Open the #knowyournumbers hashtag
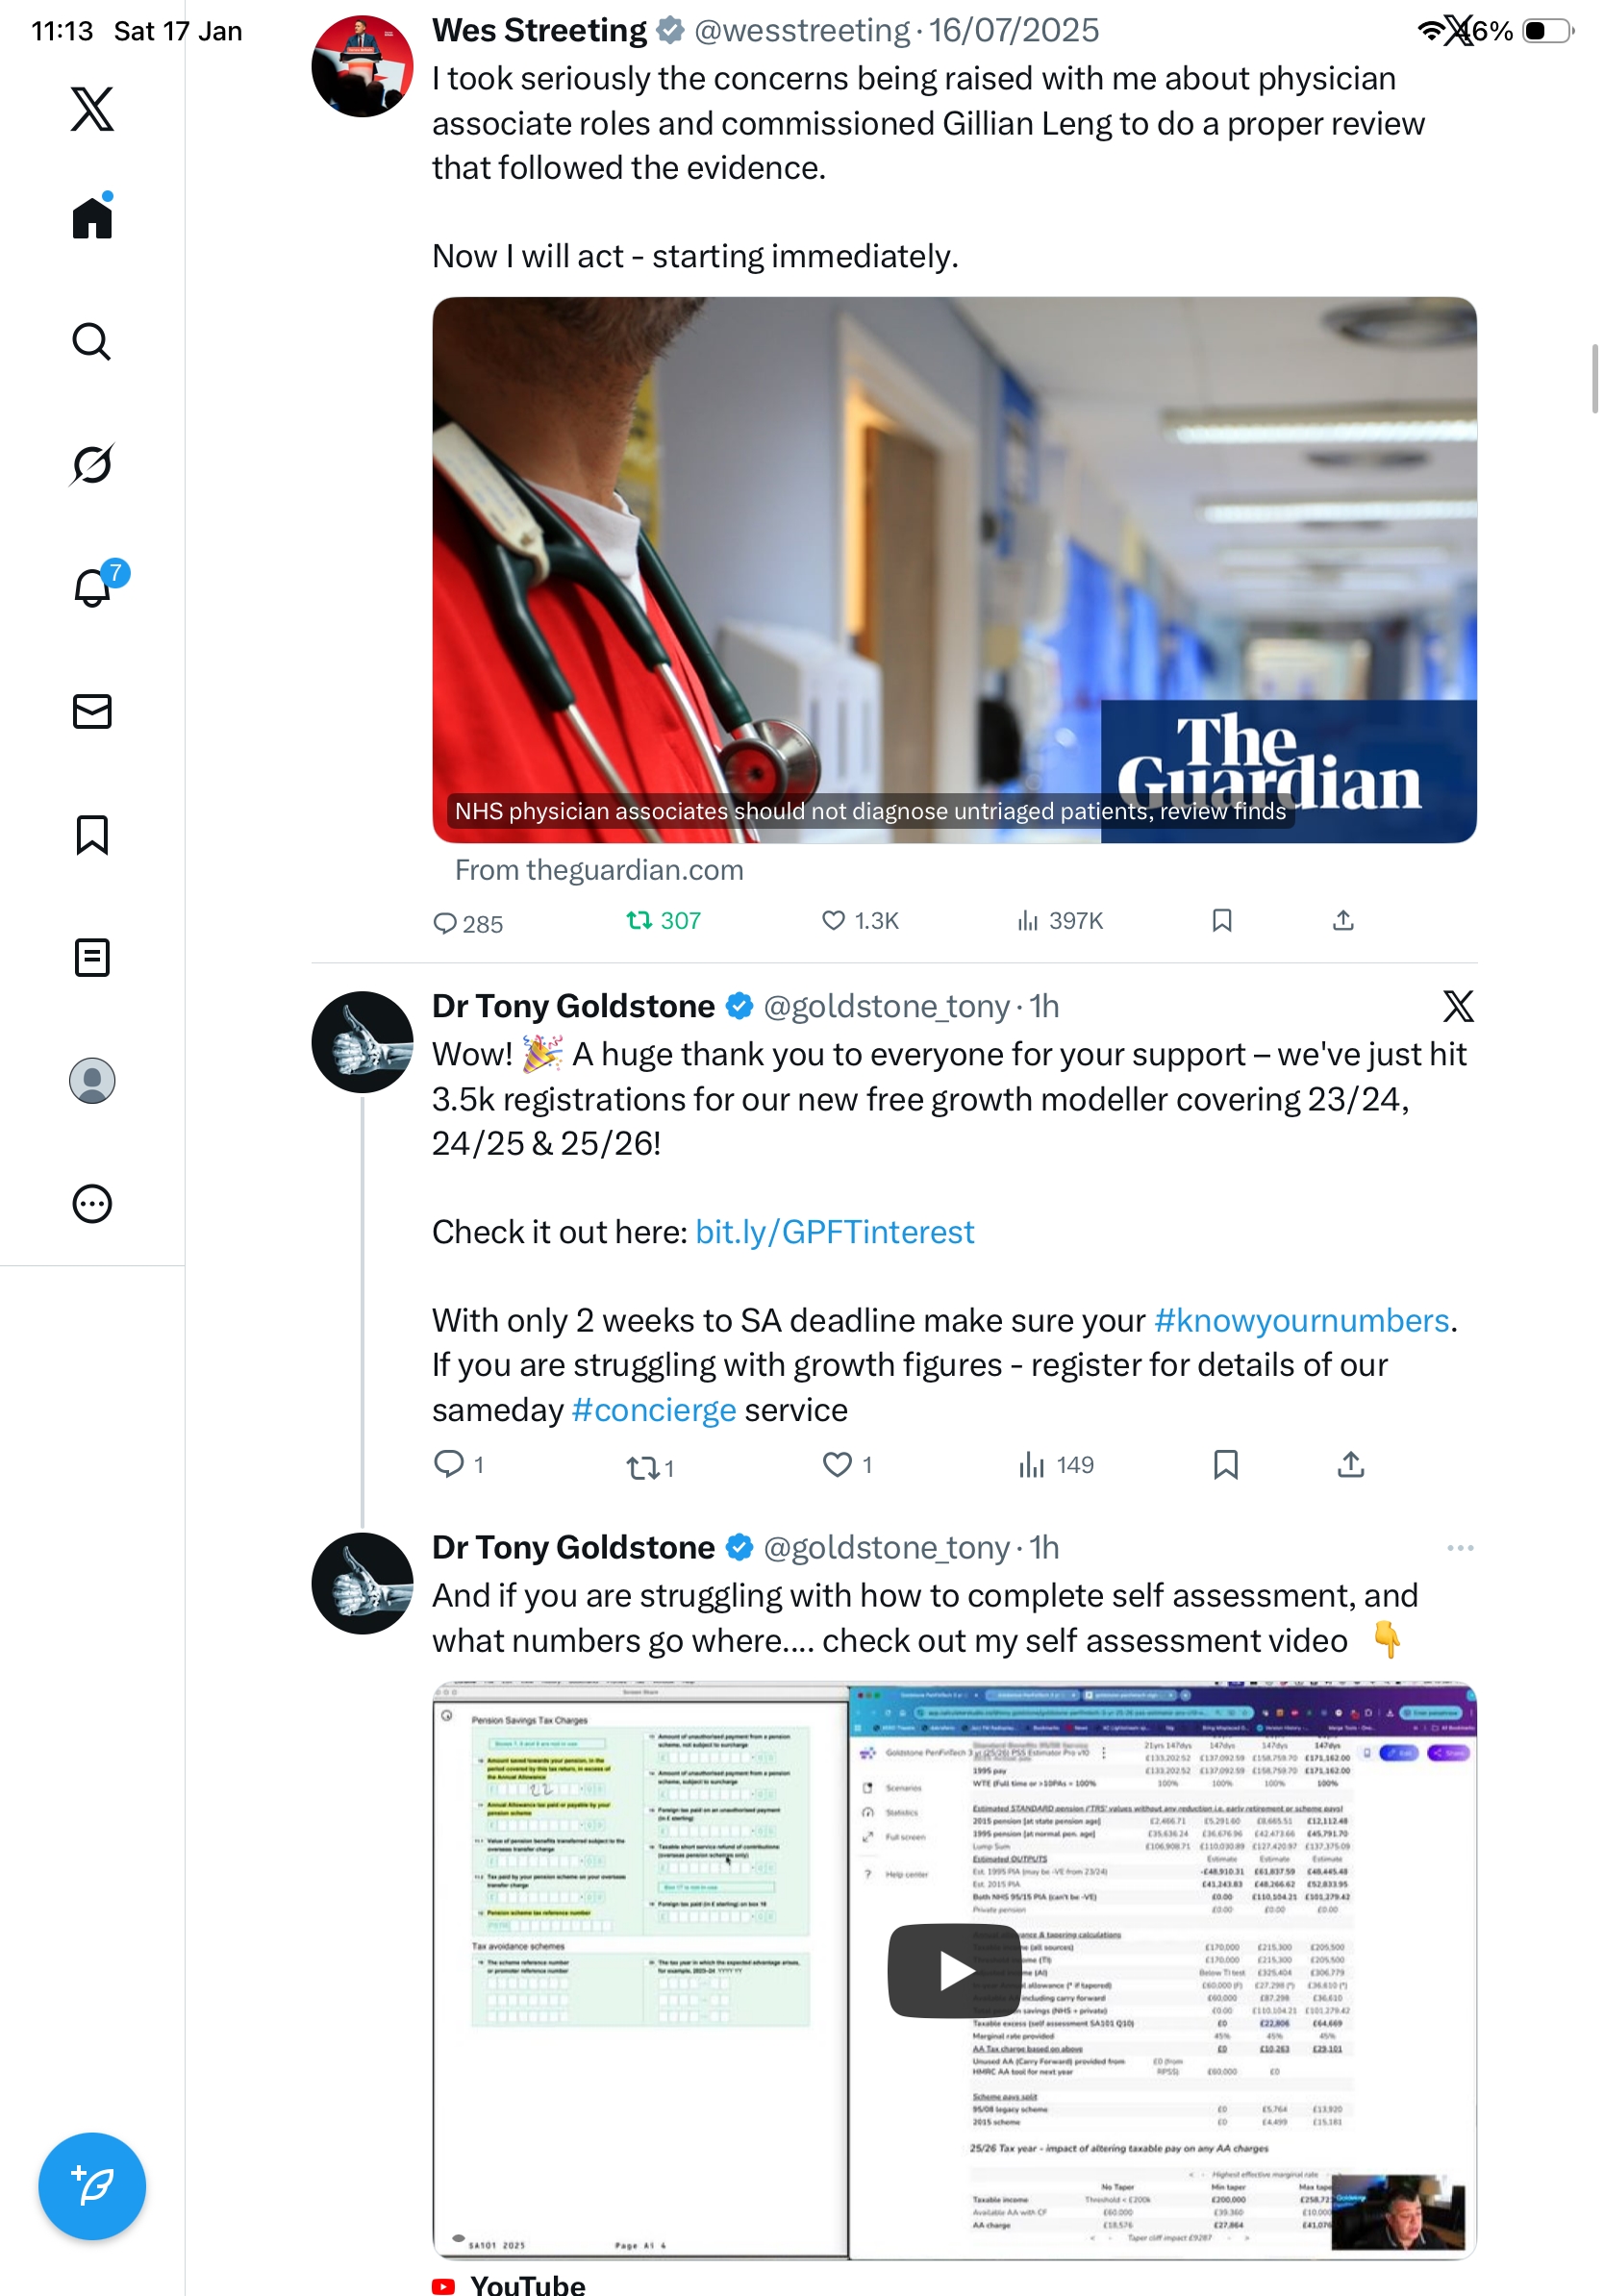This screenshot has height=2296, width=1604. pyautogui.click(x=1301, y=1320)
